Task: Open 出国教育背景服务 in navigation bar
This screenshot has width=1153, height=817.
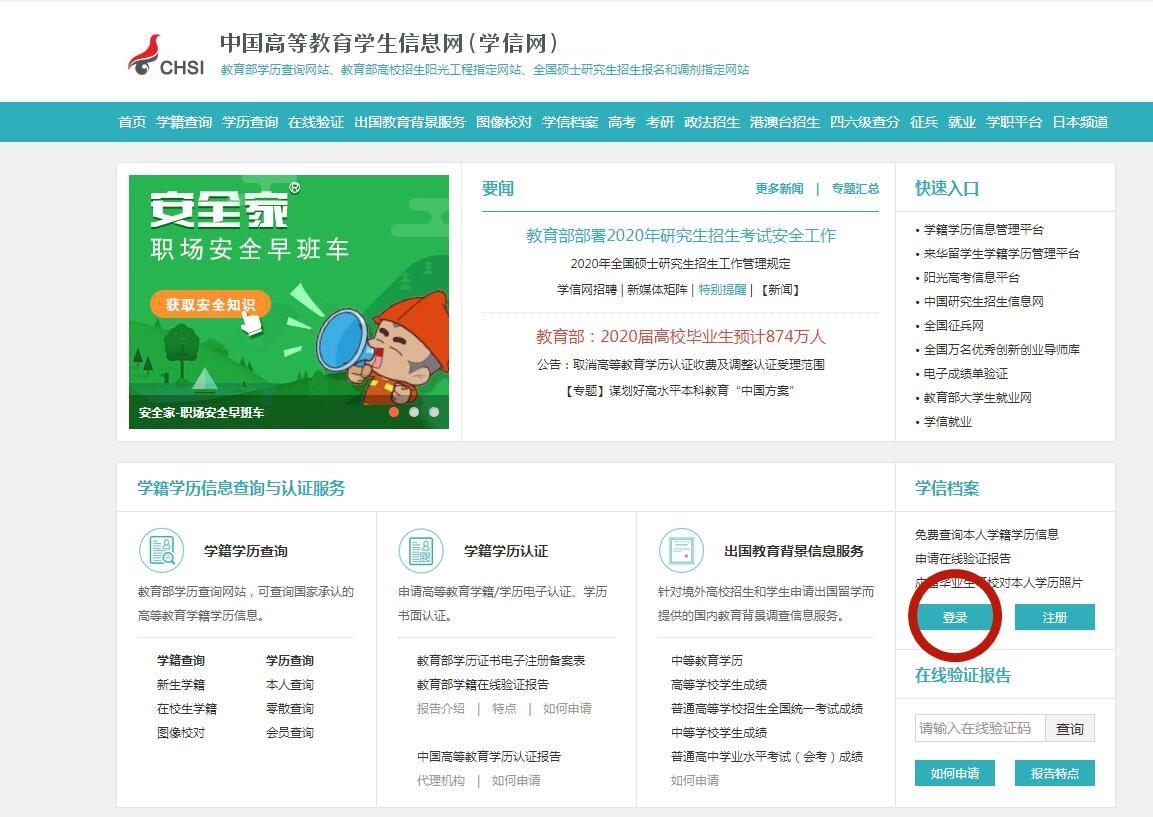Action: [410, 122]
